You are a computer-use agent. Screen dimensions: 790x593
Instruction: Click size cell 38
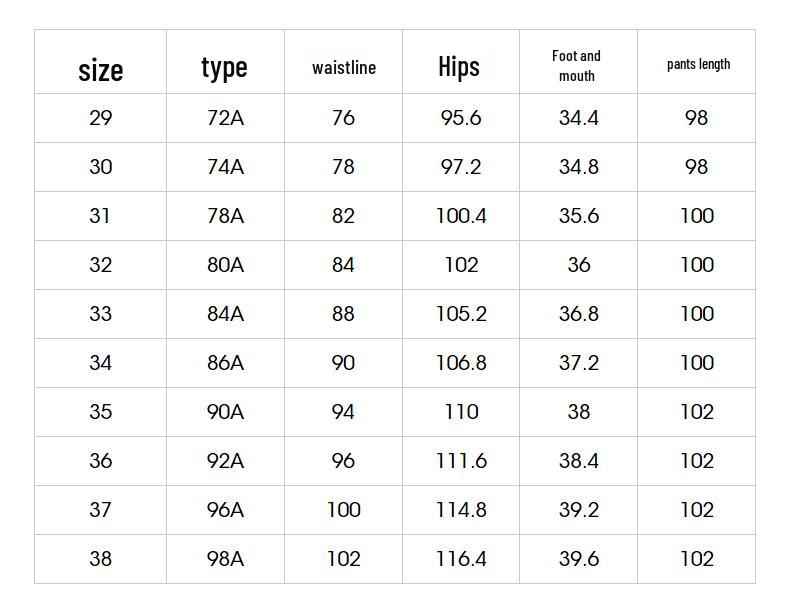pos(100,559)
